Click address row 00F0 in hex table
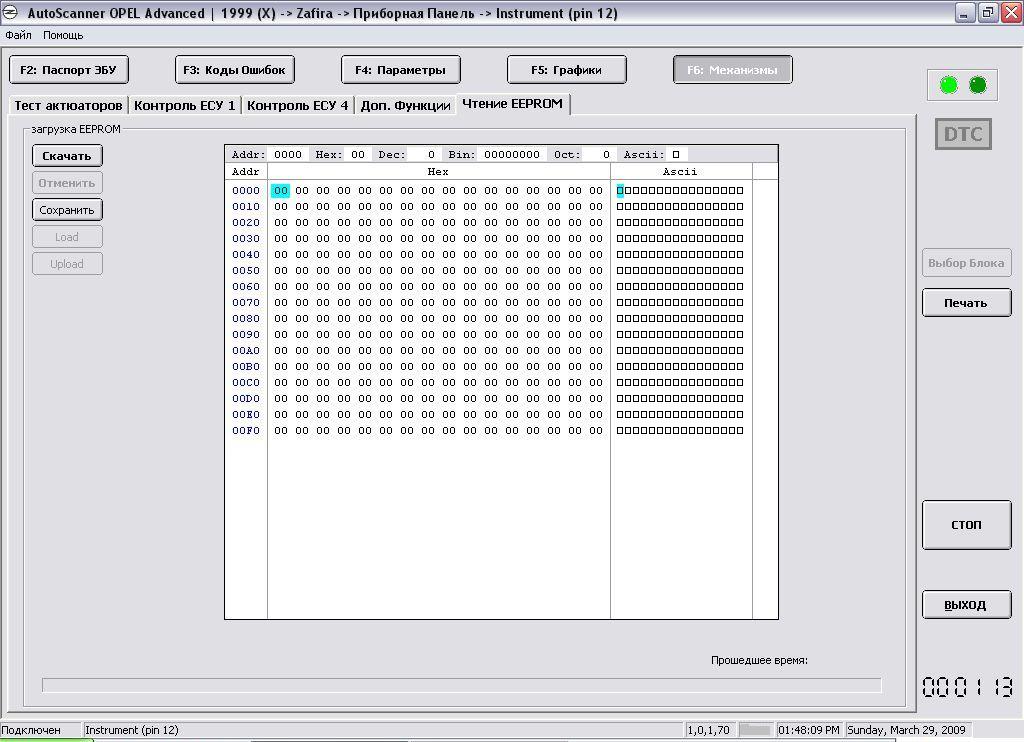 (x=246, y=431)
